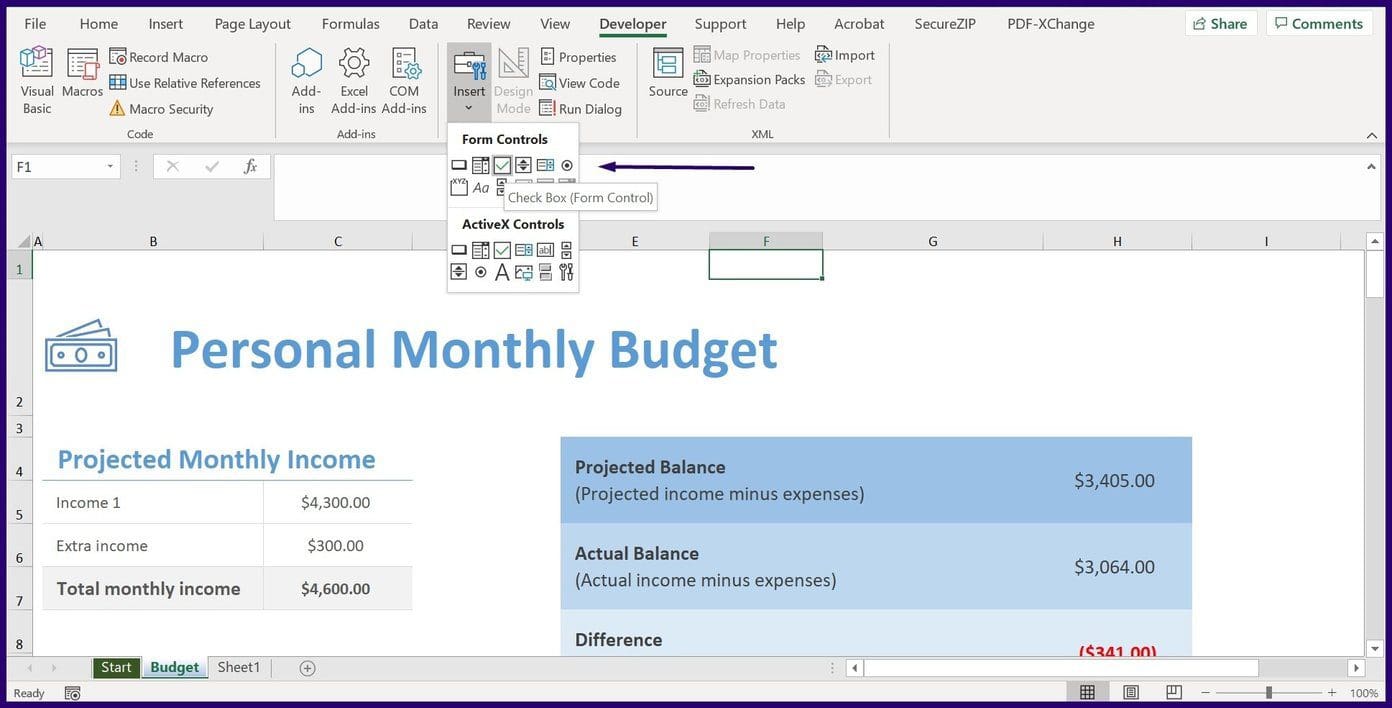Click View Code in Controls group
This screenshot has width=1392, height=708.
[x=579, y=83]
